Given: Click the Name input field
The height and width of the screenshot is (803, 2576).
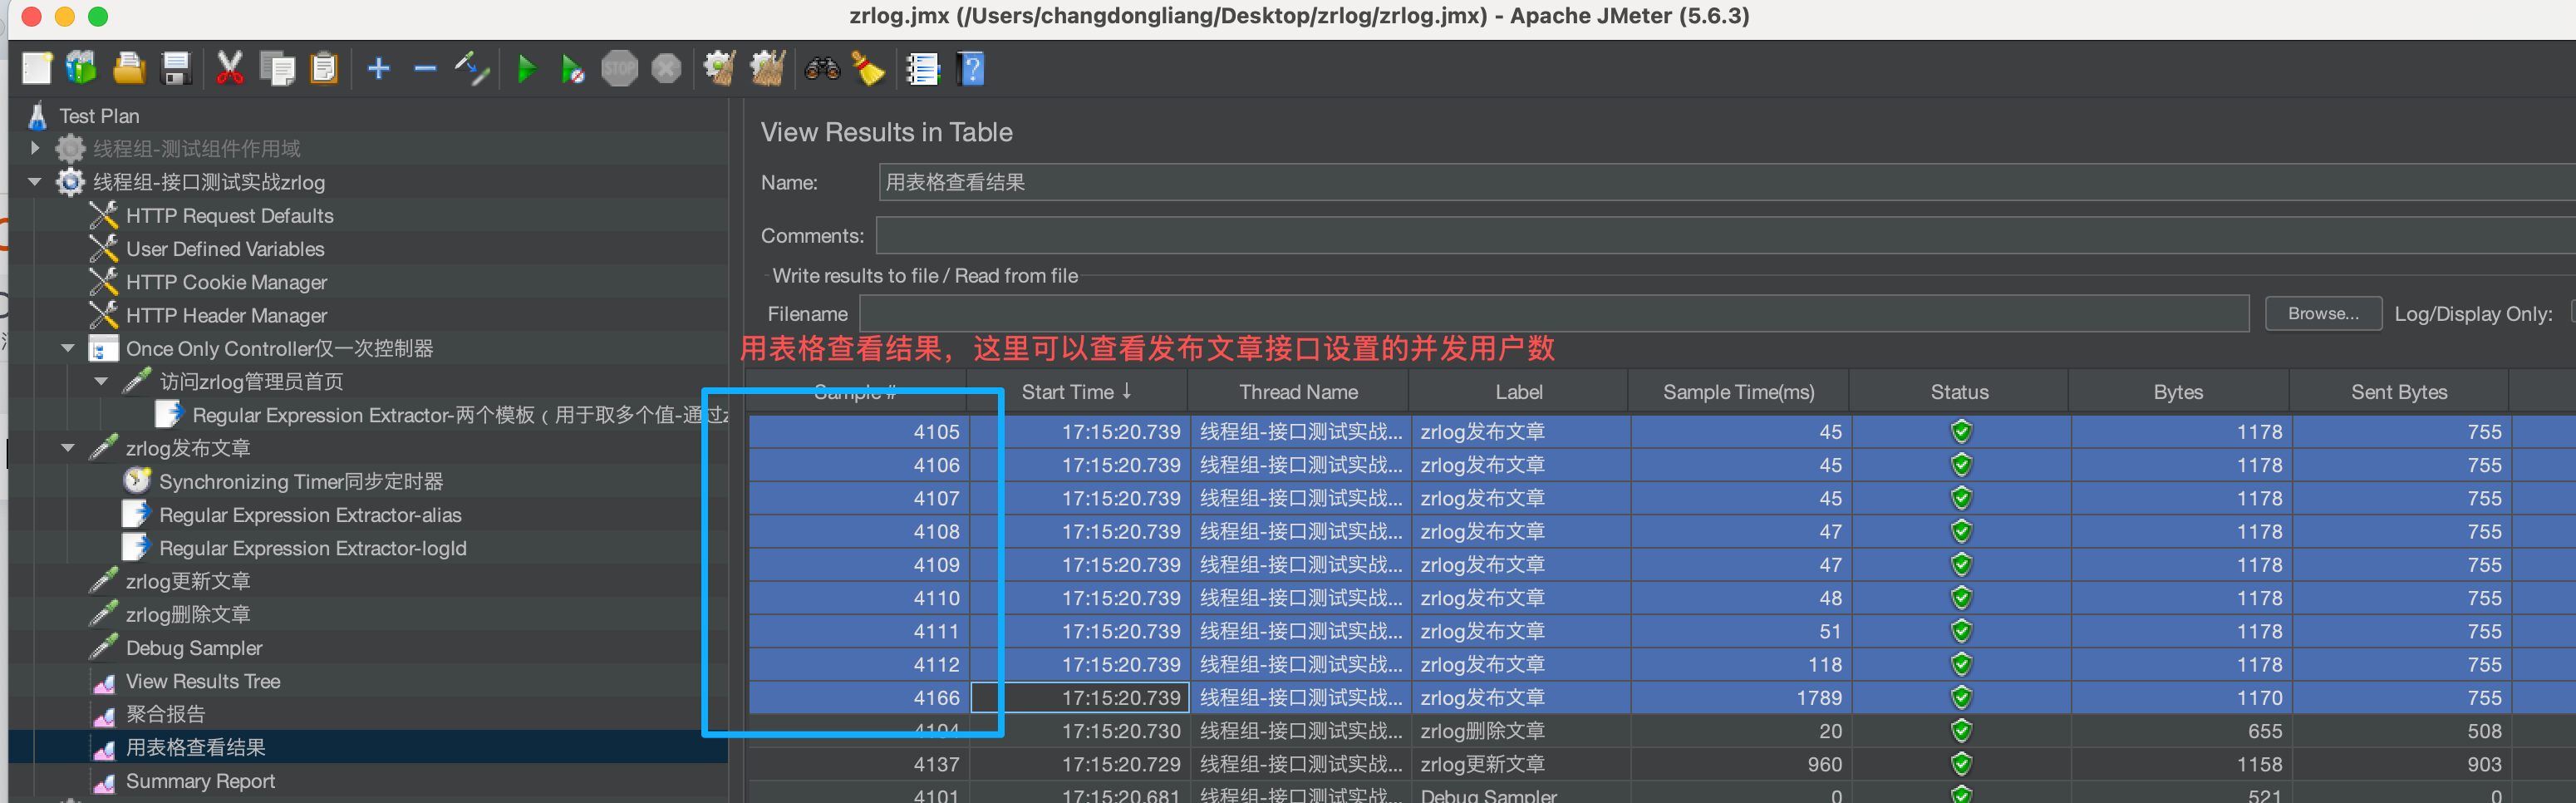Looking at the screenshot, I should [1726, 182].
